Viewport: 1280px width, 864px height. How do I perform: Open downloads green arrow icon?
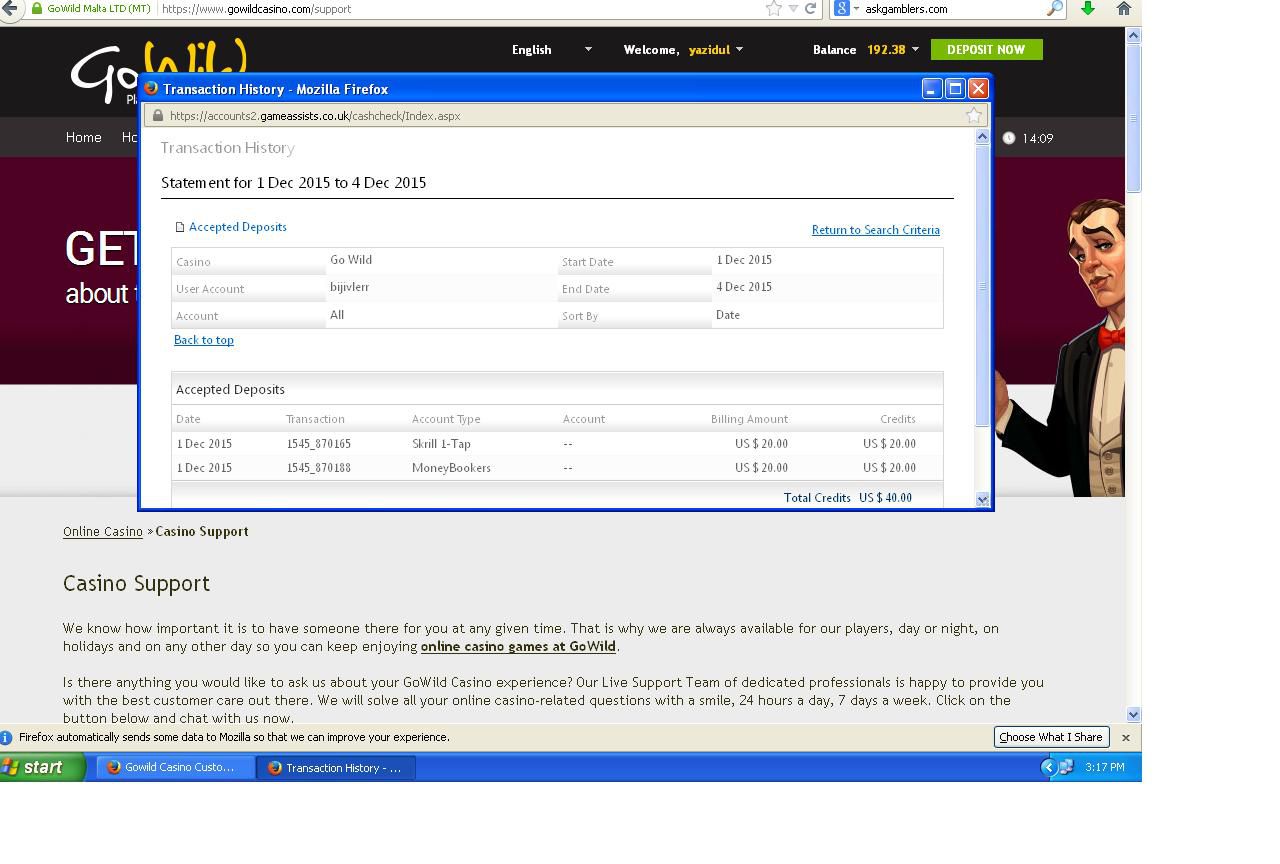click(1088, 8)
